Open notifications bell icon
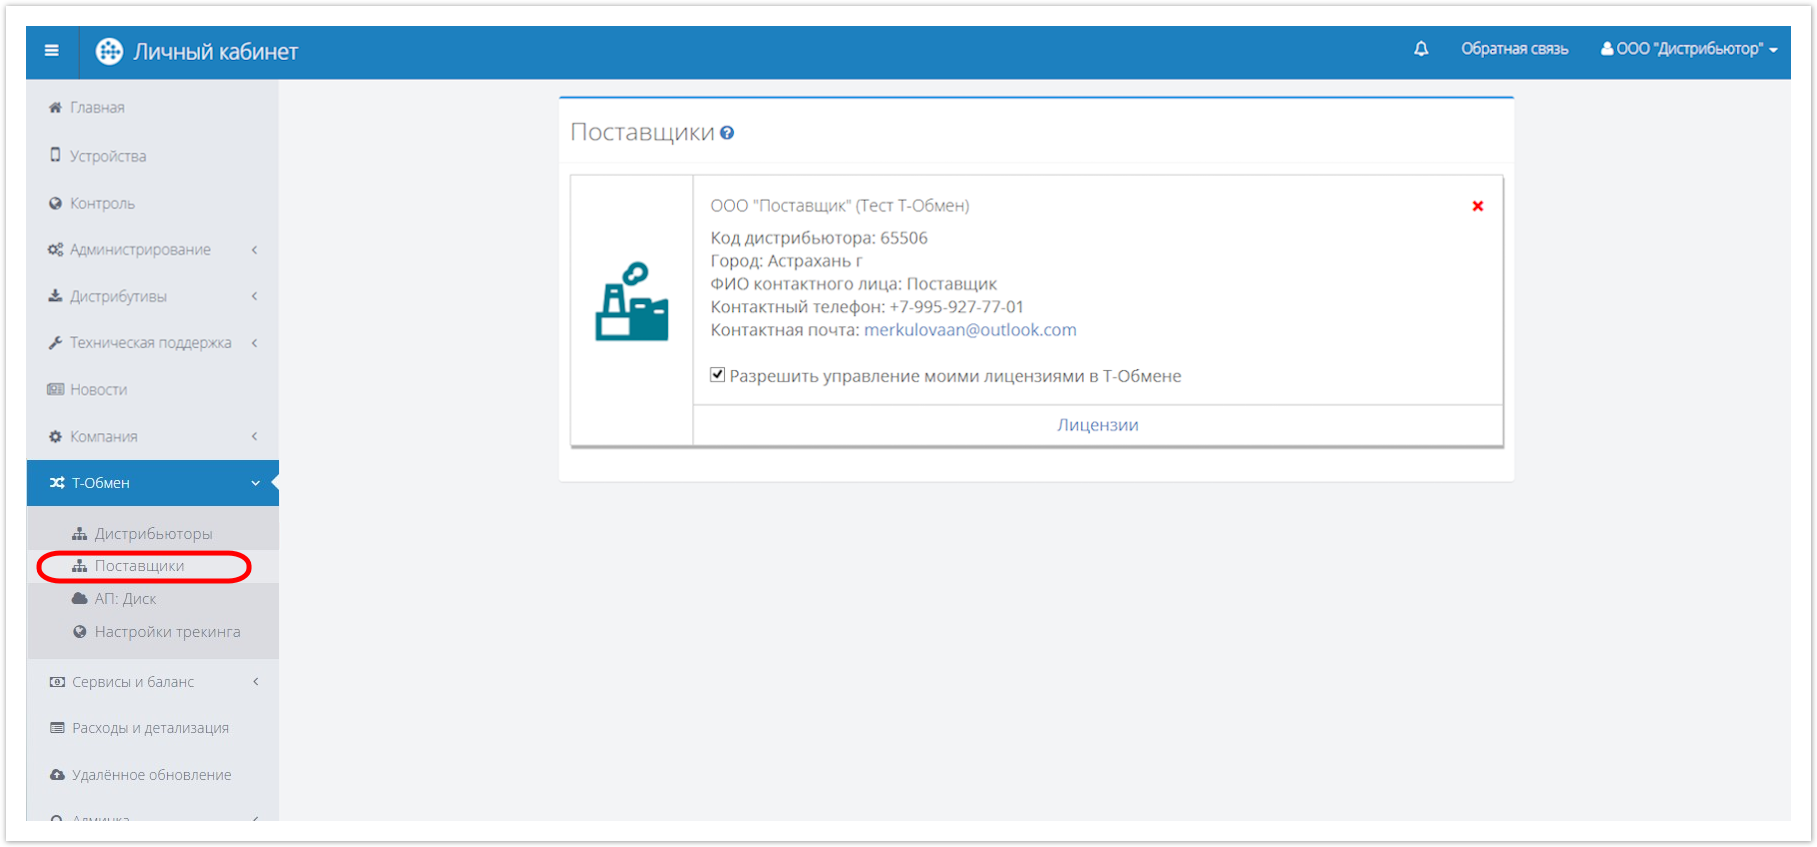 [1420, 49]
